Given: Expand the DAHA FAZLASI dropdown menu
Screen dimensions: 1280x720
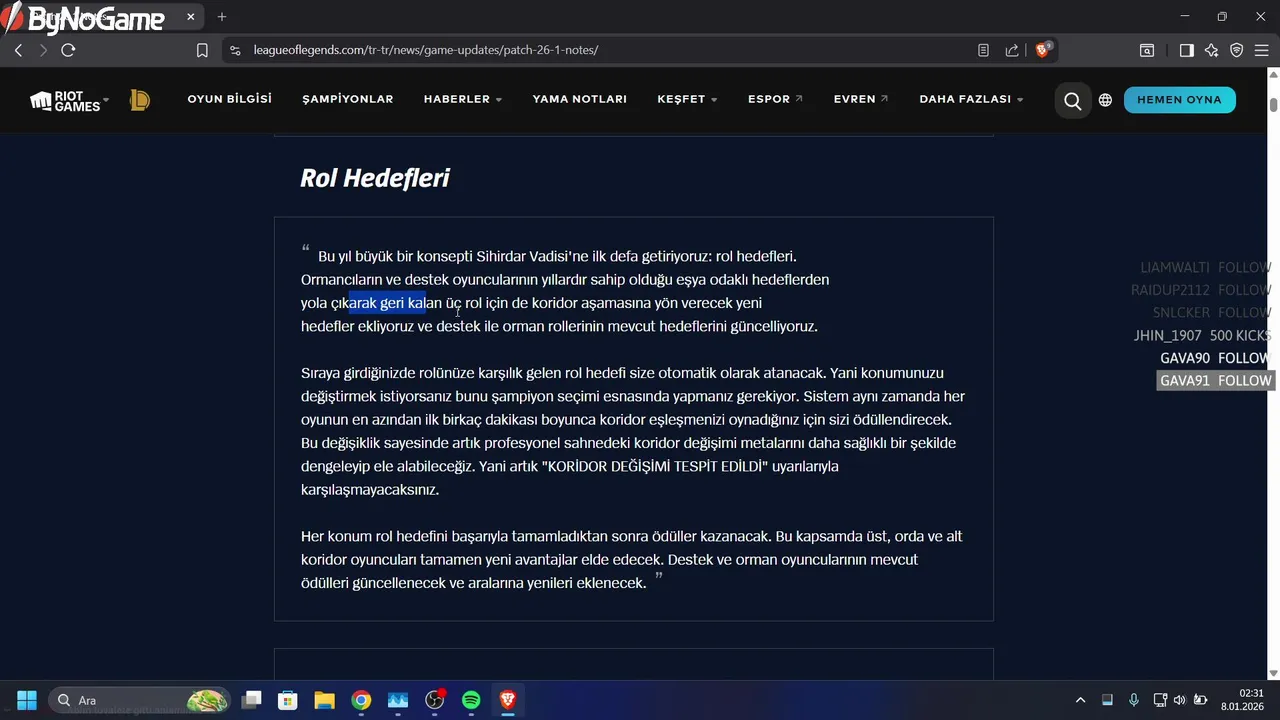Looking at the screenshot, I should click(971, 100).
